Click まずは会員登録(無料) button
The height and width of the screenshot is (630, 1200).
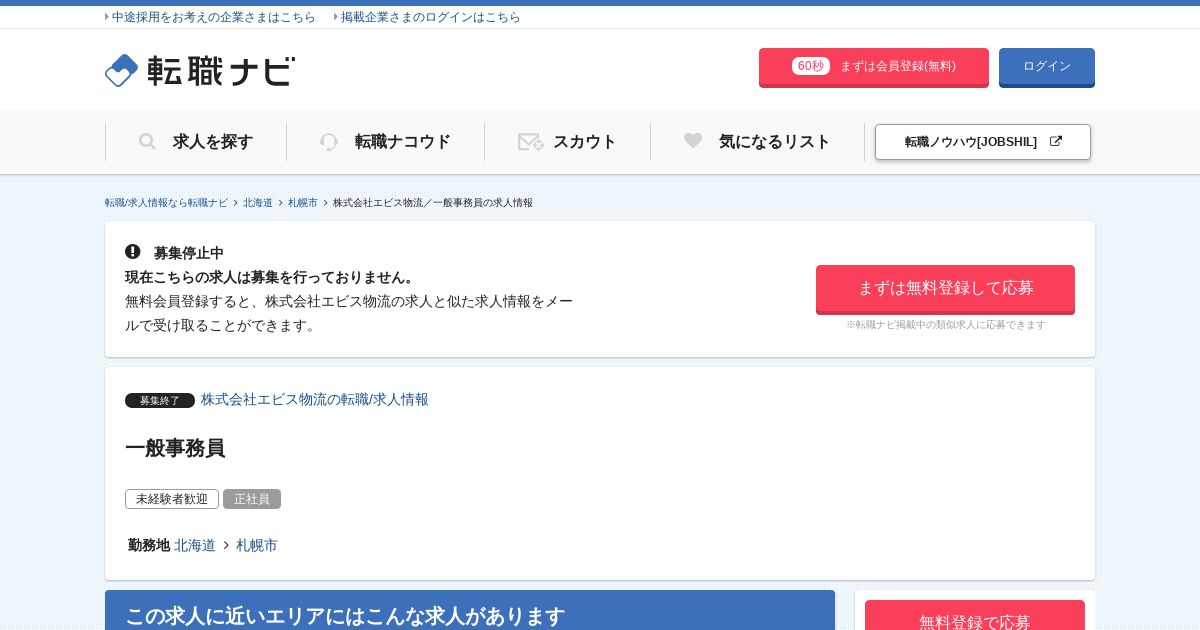874,67
